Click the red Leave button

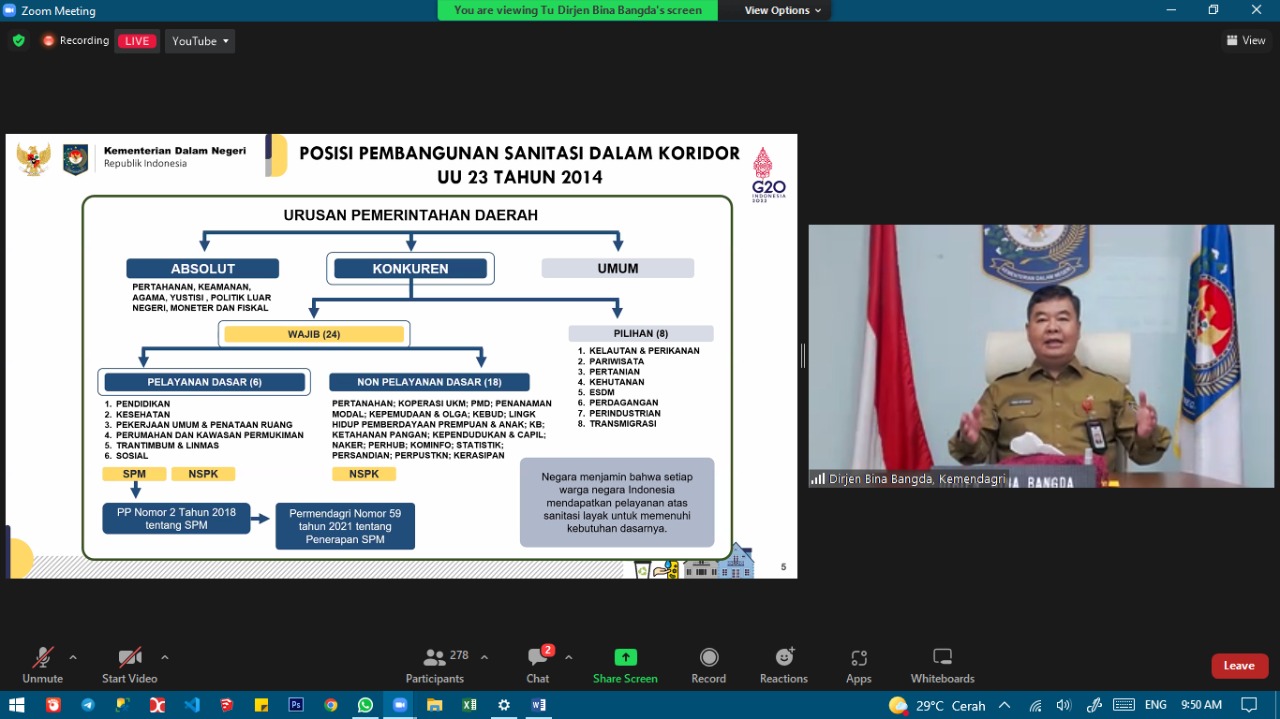[1239, 666]
